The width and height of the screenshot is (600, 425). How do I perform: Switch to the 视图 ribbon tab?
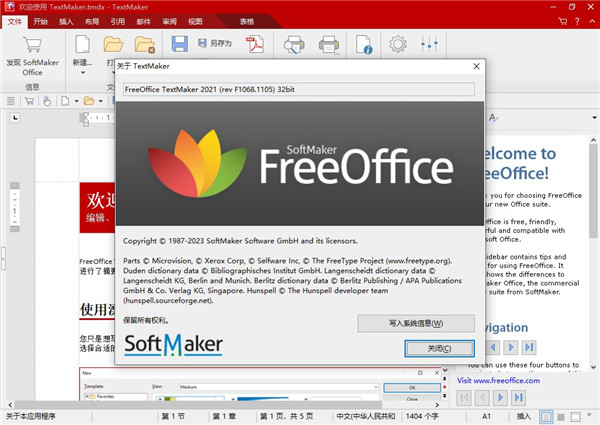[x=195, y=20]
